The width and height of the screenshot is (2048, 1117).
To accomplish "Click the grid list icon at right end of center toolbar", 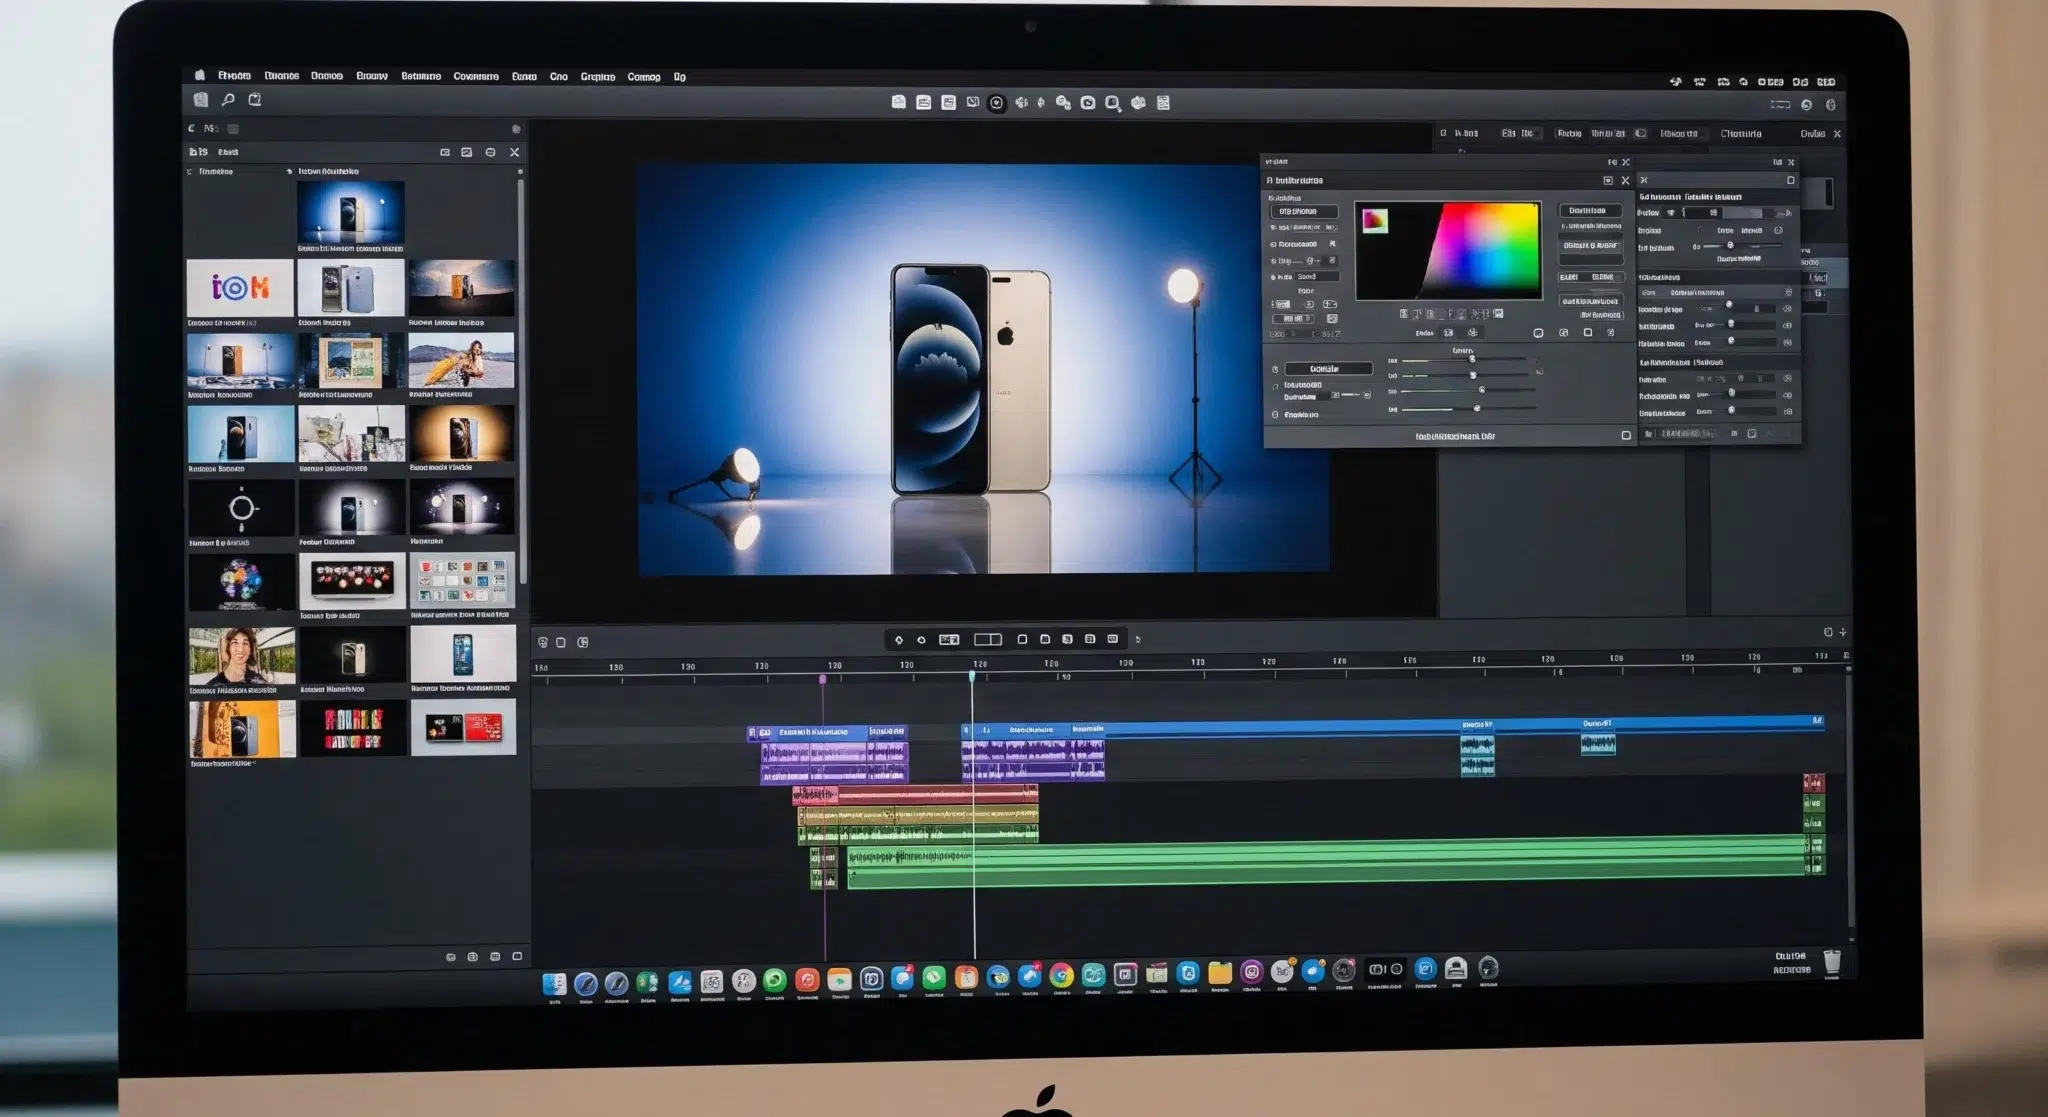I will [1163, 103].
